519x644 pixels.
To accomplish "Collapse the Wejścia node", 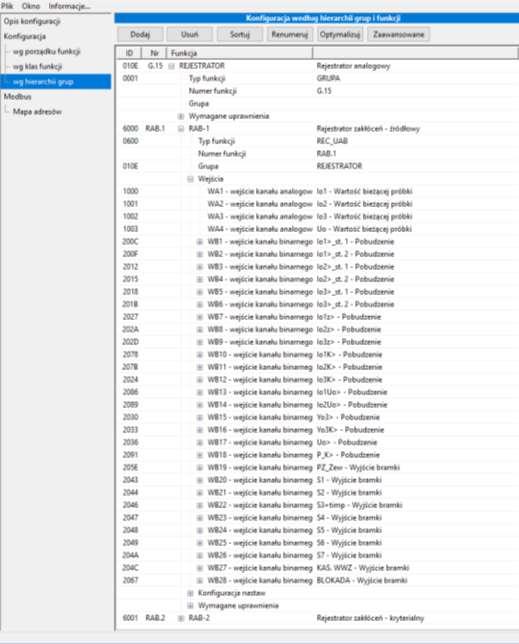I will [191, 179].
